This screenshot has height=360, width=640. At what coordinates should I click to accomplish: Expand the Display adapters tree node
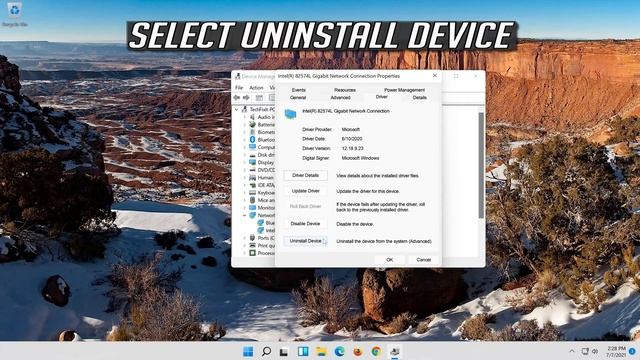point(245,162)
